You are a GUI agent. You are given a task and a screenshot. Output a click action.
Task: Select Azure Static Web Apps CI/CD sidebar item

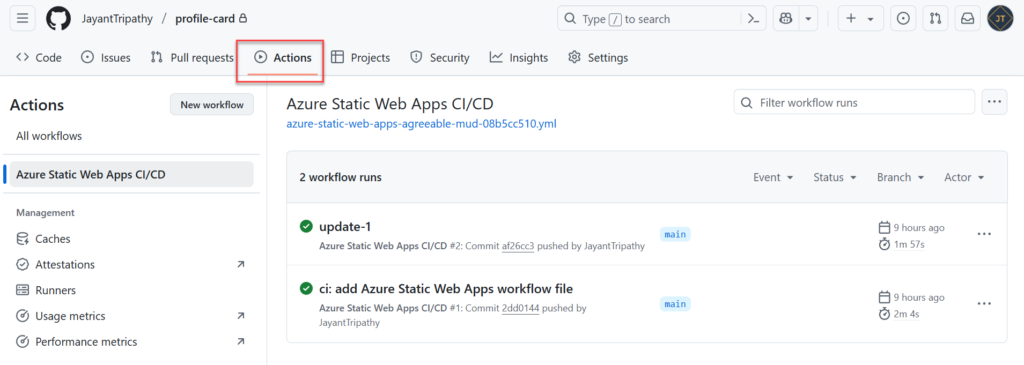tap(131, 174)
